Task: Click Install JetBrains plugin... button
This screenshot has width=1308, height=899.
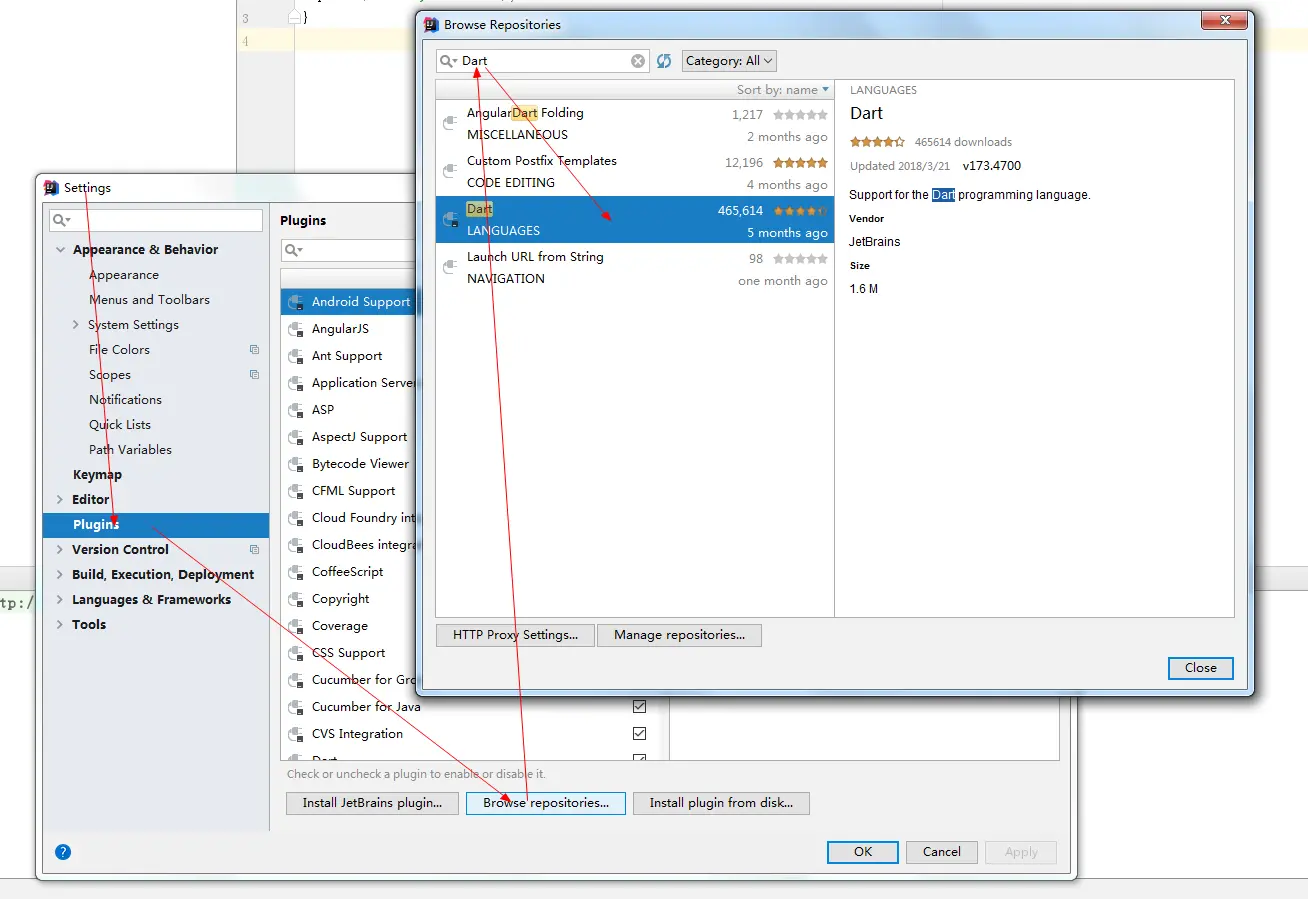Action: point(372,803)
